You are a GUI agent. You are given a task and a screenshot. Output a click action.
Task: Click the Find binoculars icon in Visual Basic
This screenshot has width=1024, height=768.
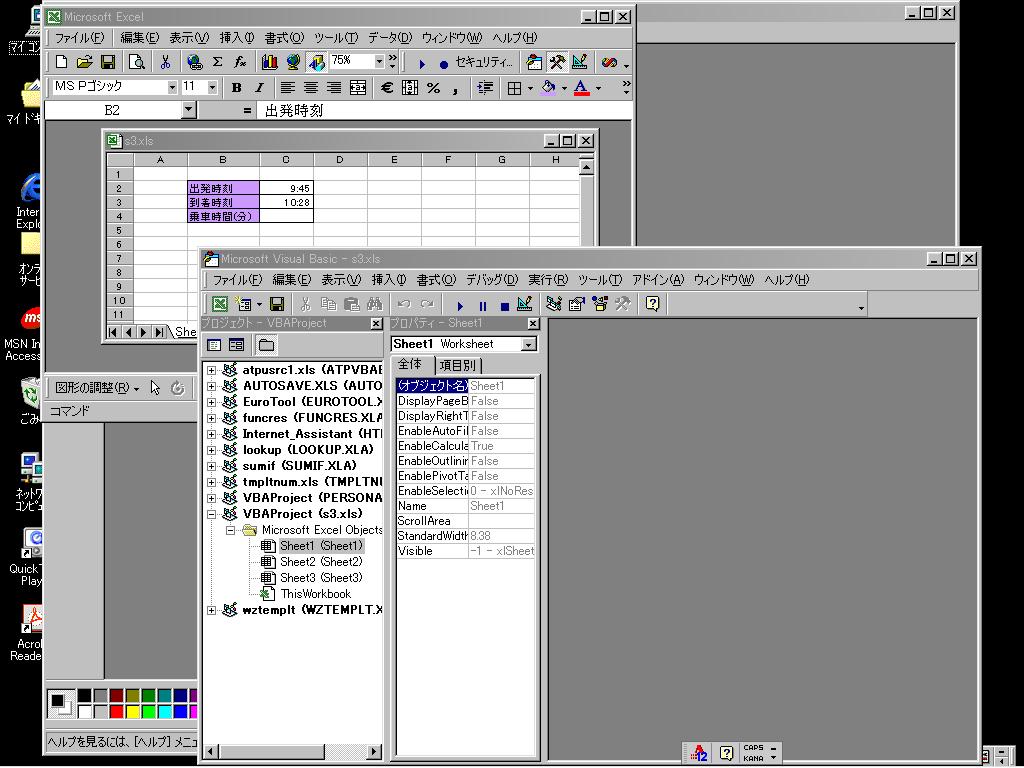click(x=374, y=304)
